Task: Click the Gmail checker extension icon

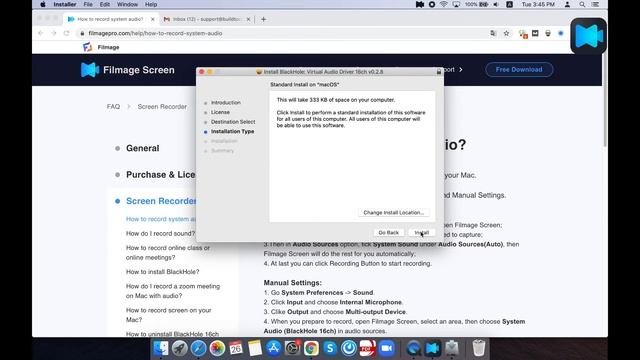Action: tap(535, 33)
